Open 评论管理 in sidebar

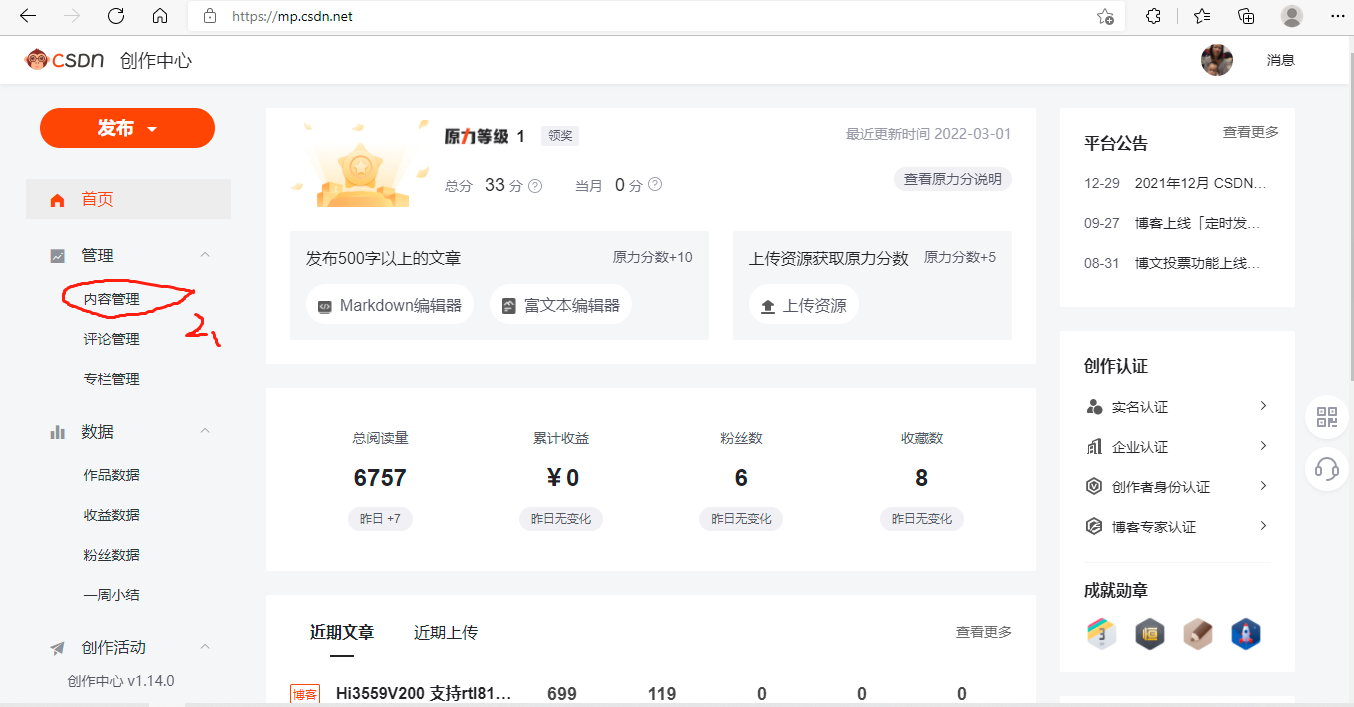tap(111, 339)
